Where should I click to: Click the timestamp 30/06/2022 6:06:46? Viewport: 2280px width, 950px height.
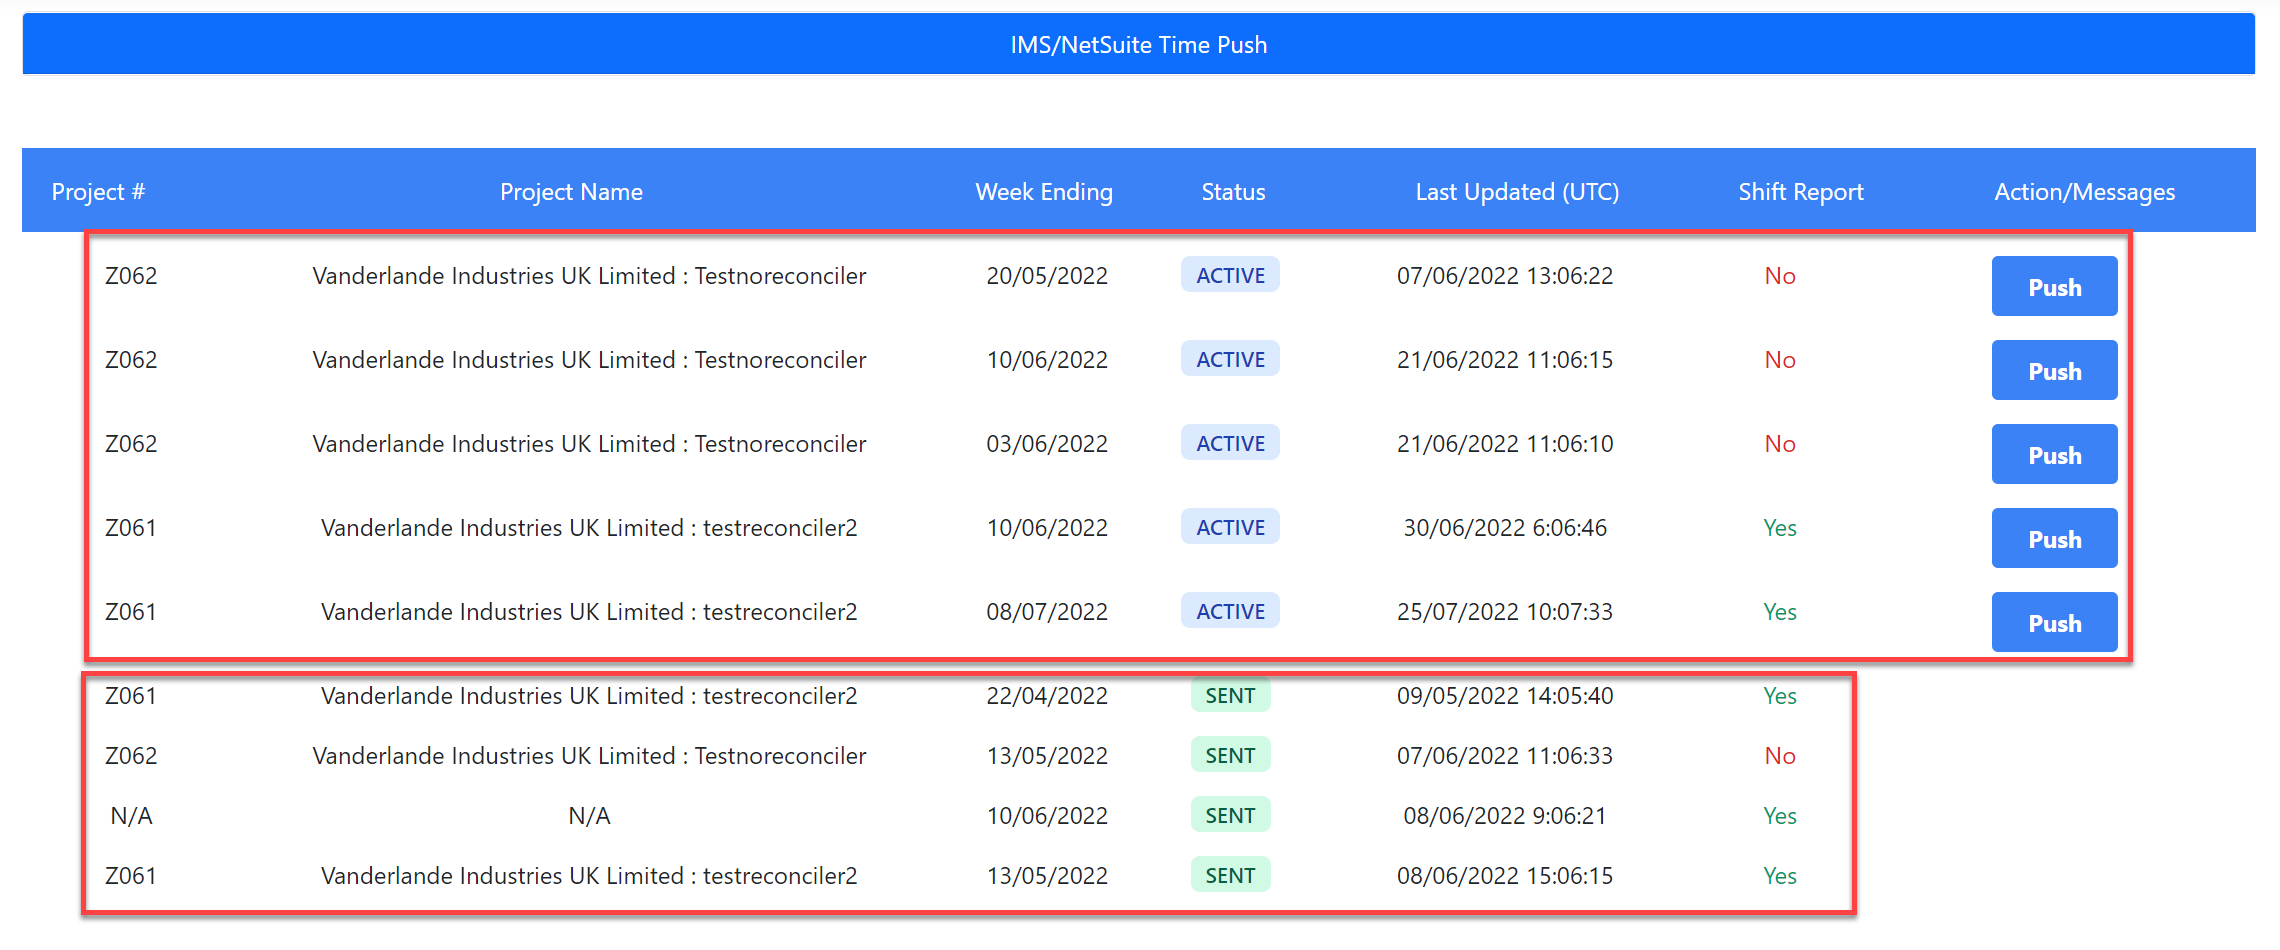click(1505, 528)
